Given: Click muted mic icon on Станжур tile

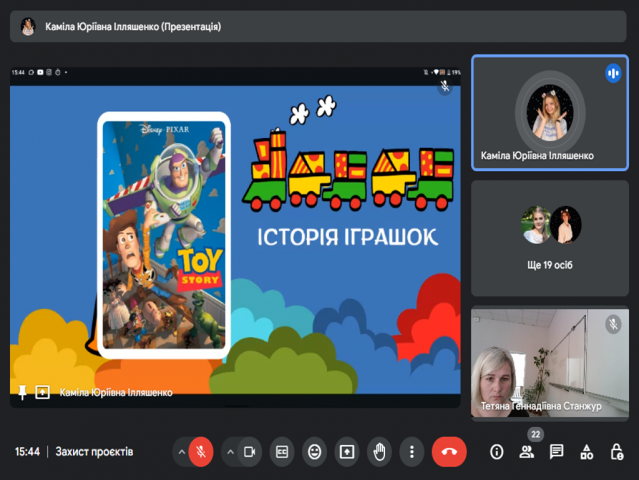Looking at the screenshot, I should click(613, 324).
